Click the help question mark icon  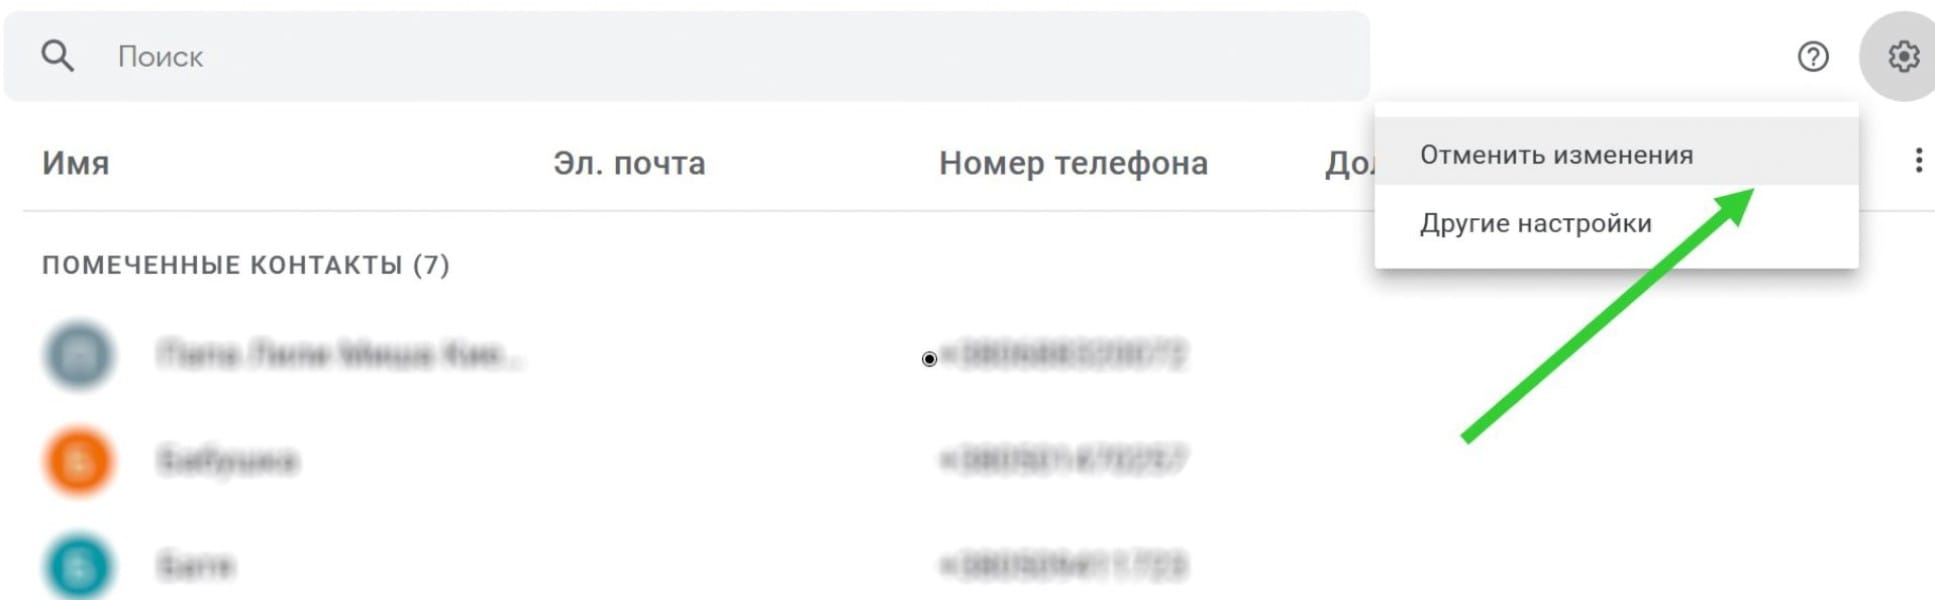[x=1813, y=57]
